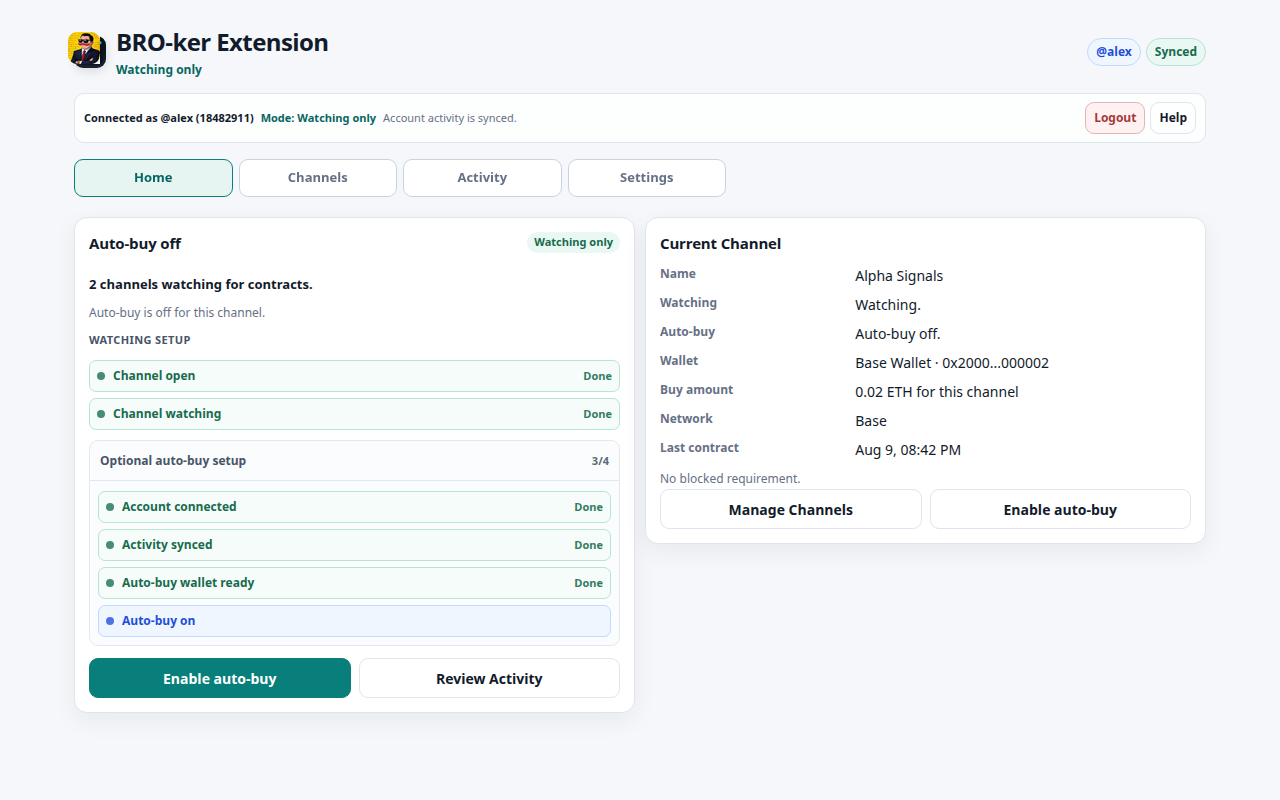Go to the Settings tab
1280x800 pixels.
647,178
